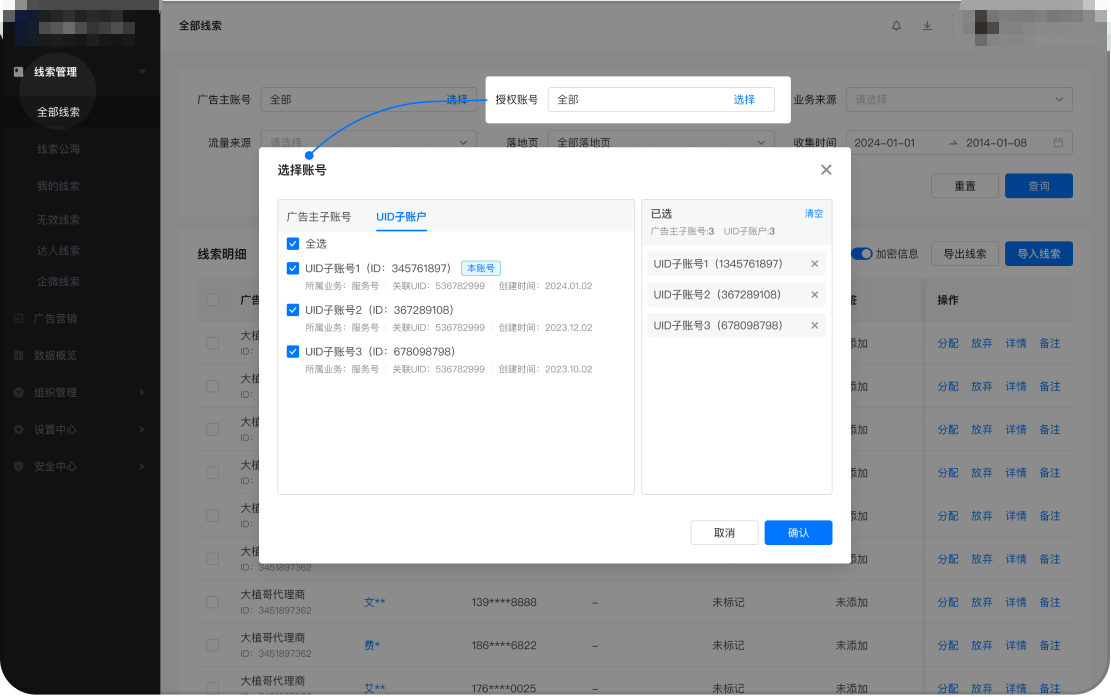Image resolution: width=1111 pixels, height=697 pixels.
Task: Click the download icon in the top bar
Action: pyautogui.click(x=927, y=26)
